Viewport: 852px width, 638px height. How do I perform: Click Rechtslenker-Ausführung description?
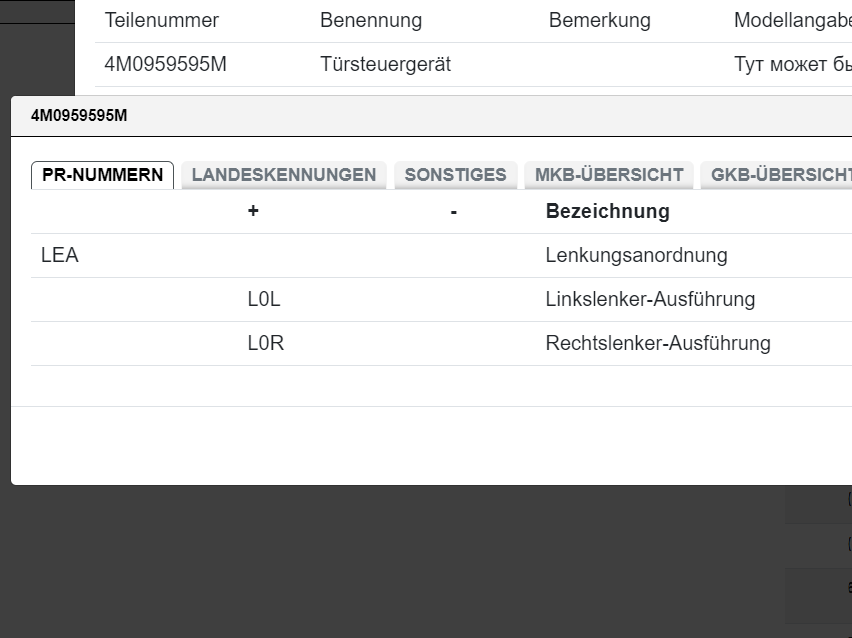658,344
